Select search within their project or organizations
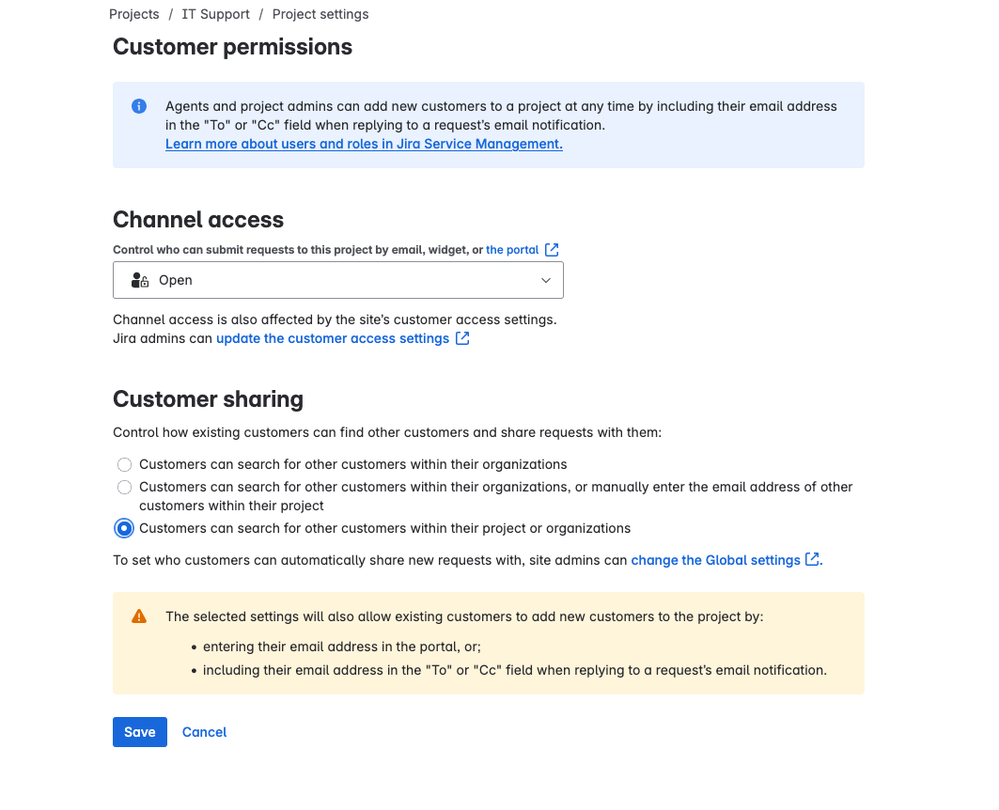The width and height of the screenshot is (999, 810). pyautogui.click(x=124, y=528)
